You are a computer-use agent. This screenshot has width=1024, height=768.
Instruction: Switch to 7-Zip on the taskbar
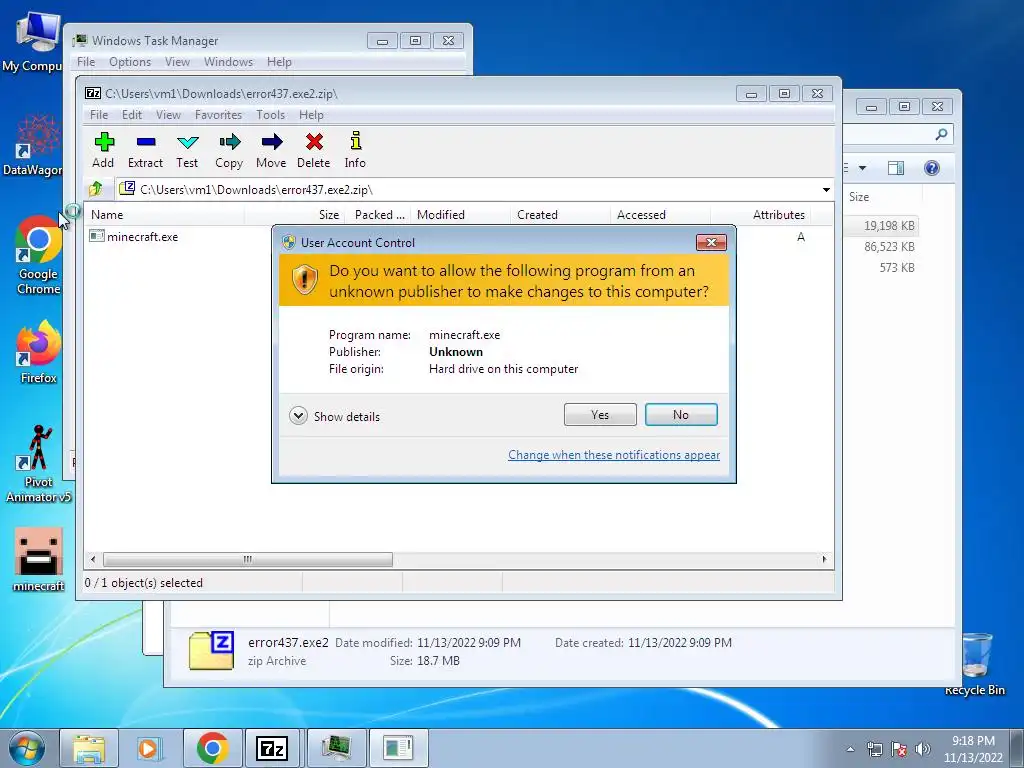[272, 748]
